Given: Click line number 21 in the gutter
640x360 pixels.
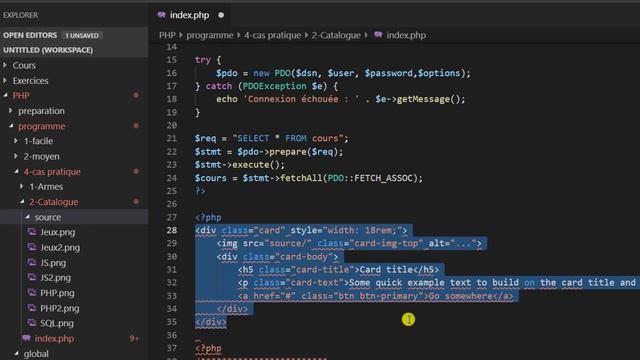Looking at the screenshot, I should click(x=172, y=138).
